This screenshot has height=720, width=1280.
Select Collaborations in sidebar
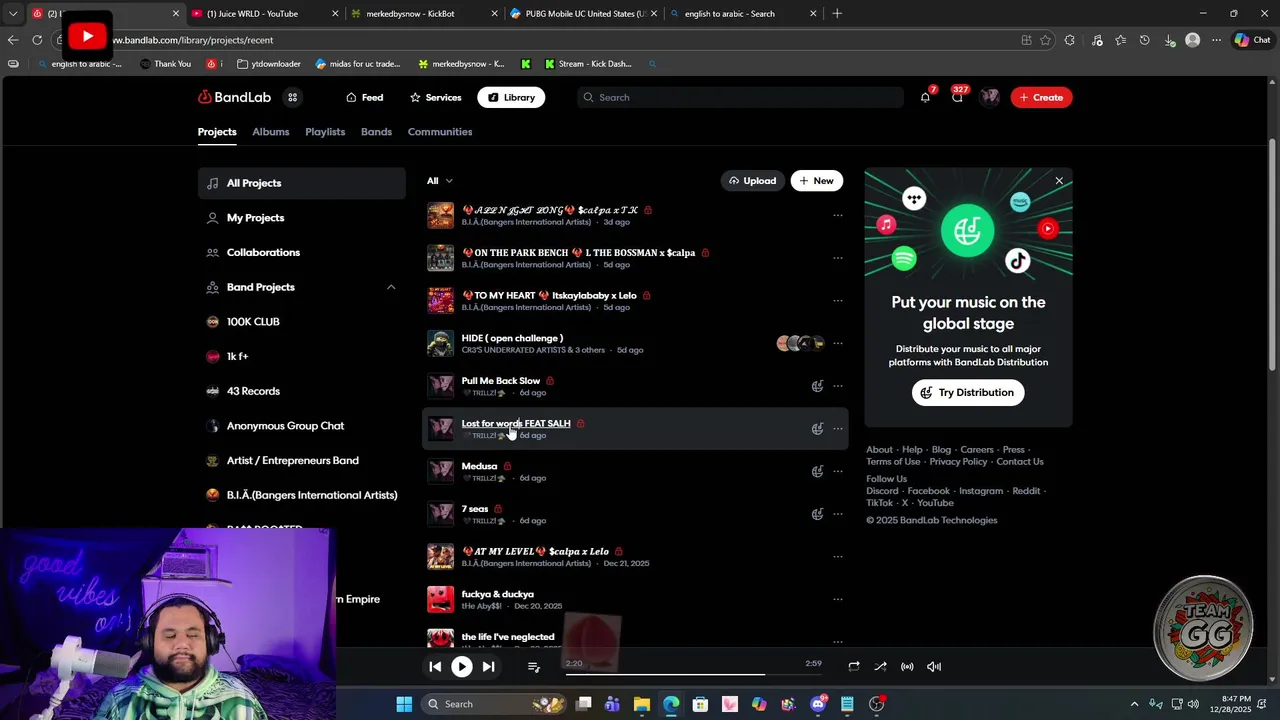(x=301, y=252)
